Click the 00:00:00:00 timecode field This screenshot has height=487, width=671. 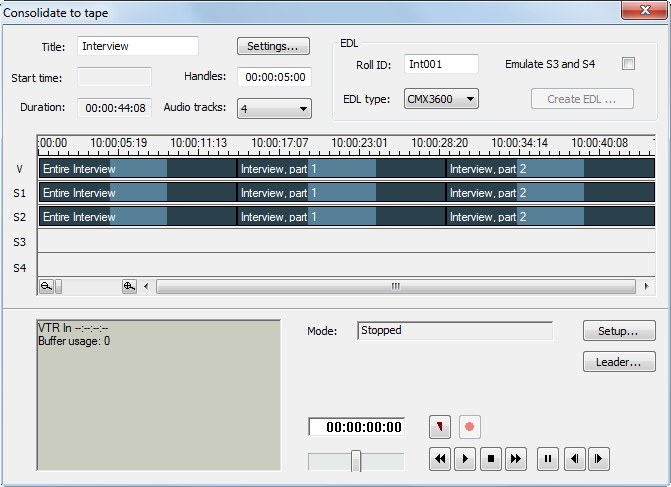356,427
